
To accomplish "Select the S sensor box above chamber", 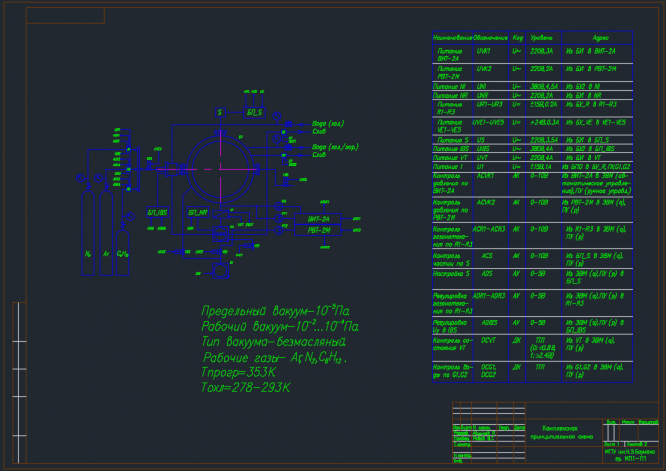I will pyautogui.click(x=220, y=113).
